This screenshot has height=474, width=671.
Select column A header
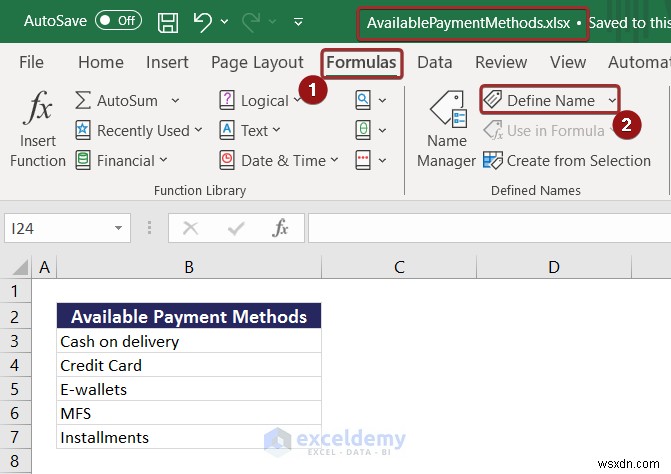click(44, 267)
